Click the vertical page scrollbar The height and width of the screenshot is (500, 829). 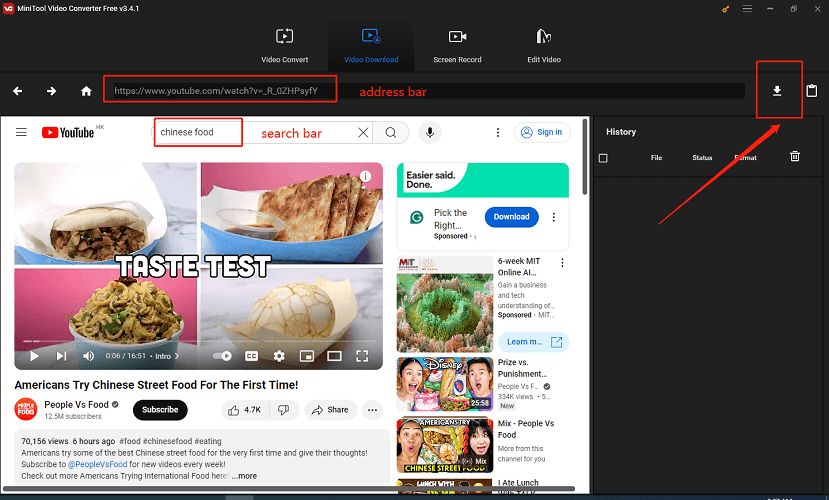pos(585,156)
